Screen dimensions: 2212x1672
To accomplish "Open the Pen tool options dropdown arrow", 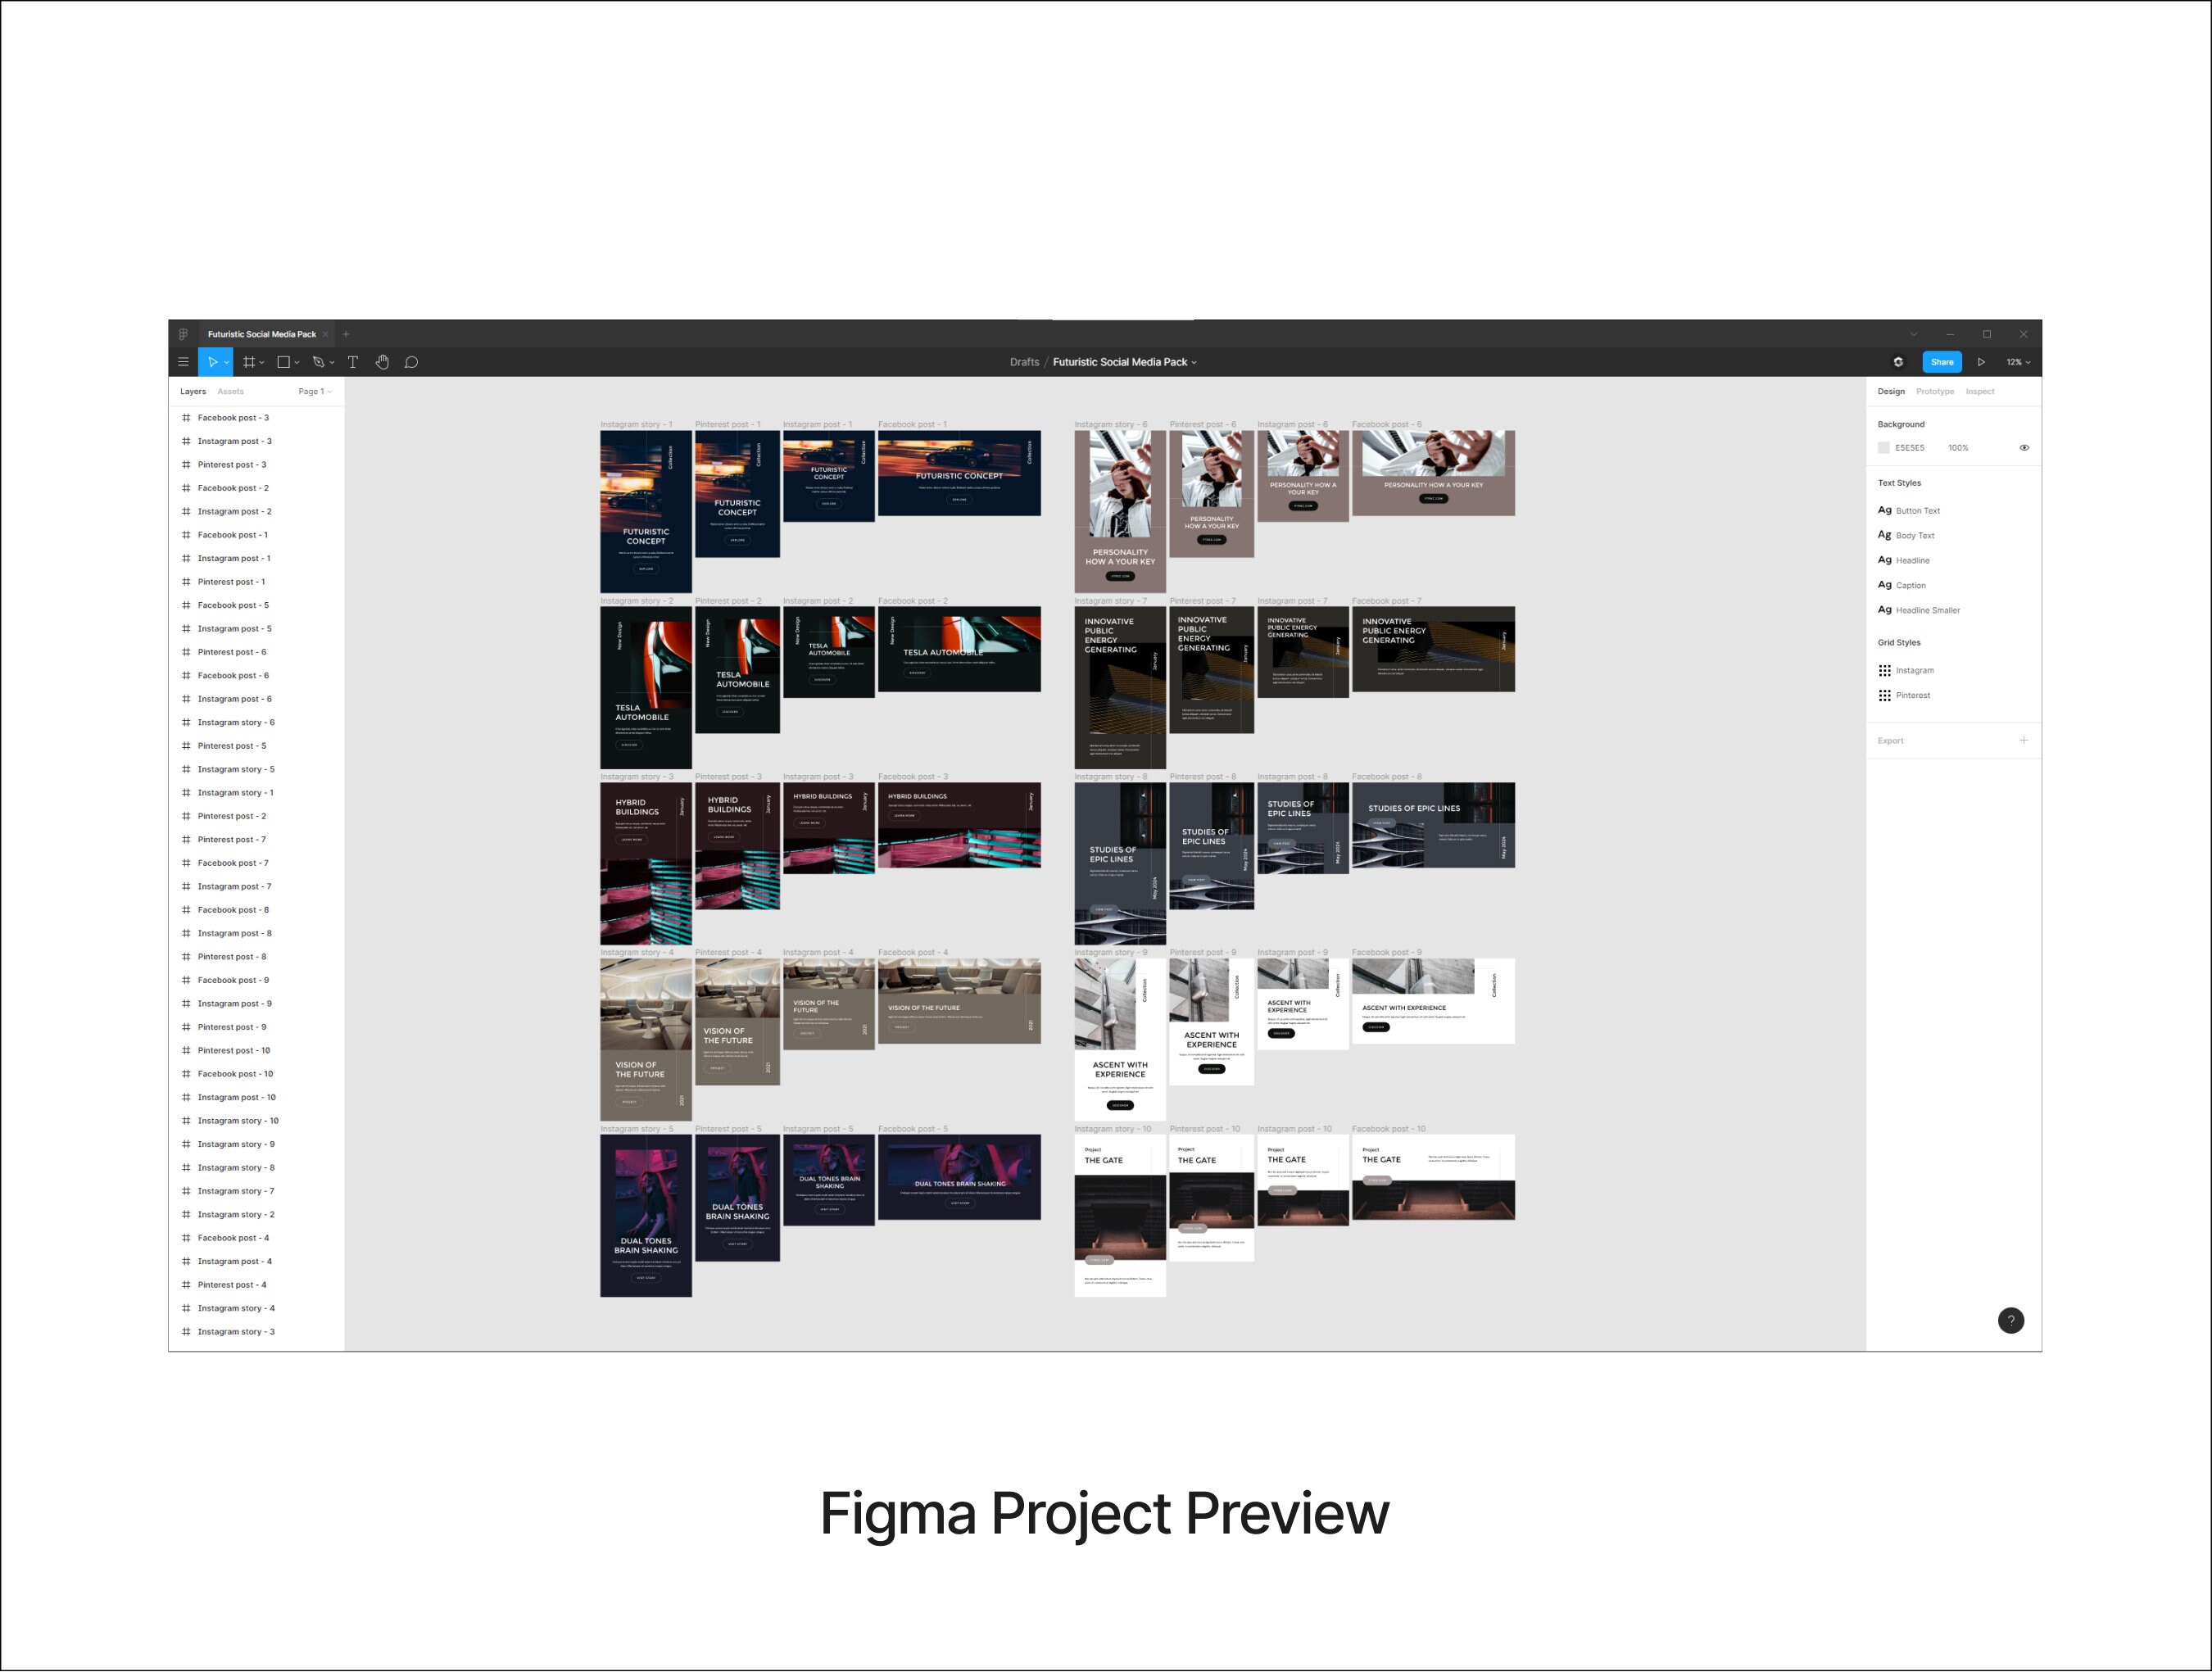I will pyautogui.click(x=332, y=363).
